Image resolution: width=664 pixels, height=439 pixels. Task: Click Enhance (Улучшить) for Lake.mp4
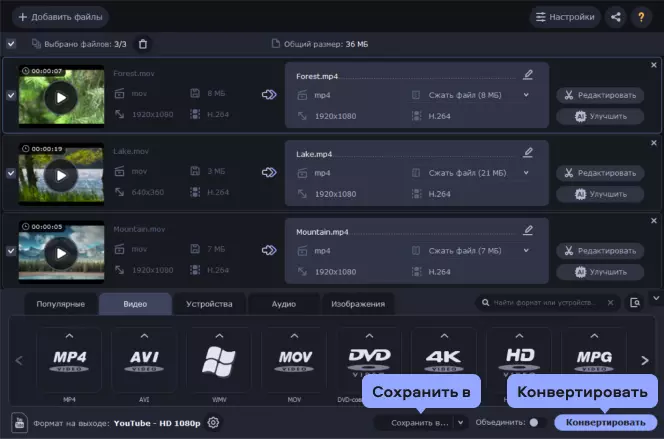[600, 194]
